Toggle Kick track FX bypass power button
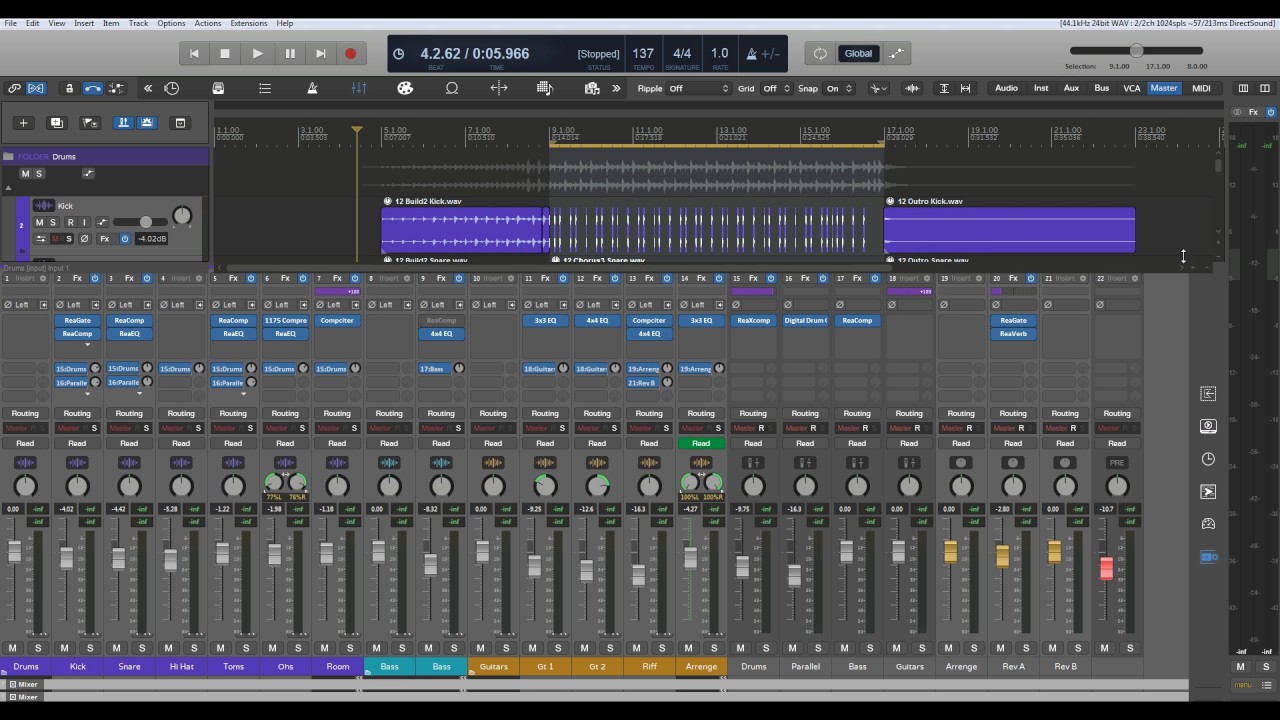 point(125,239)
